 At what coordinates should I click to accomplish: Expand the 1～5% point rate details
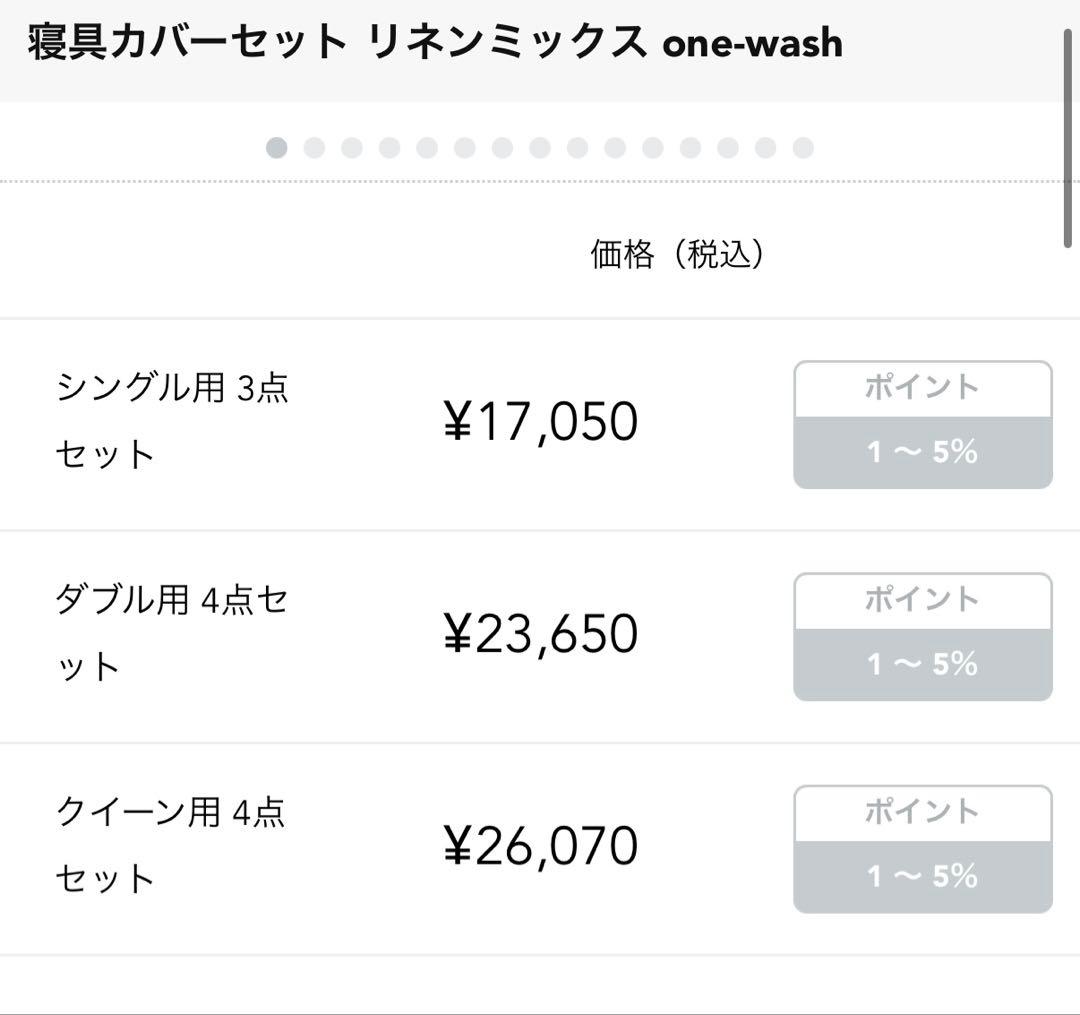[921, 451]
